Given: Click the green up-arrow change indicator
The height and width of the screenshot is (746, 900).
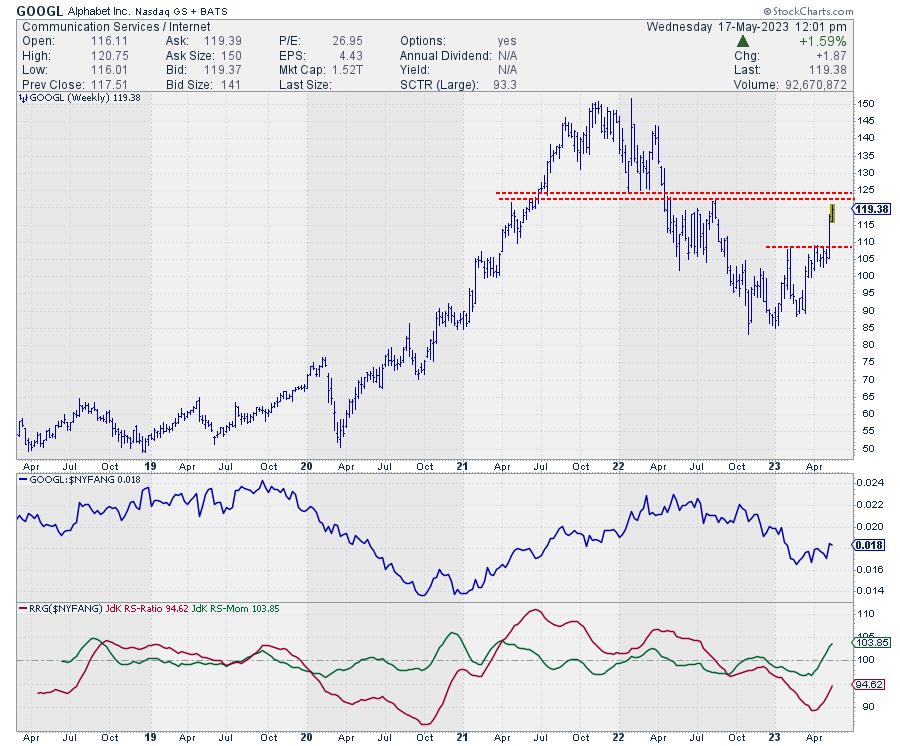Looking at the screenshot, I should click(740, 41).
